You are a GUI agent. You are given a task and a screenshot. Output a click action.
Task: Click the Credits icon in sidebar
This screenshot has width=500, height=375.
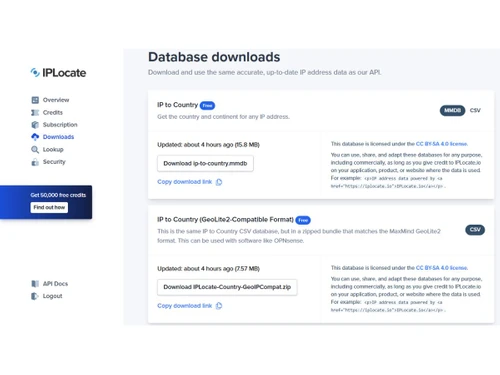35,113
